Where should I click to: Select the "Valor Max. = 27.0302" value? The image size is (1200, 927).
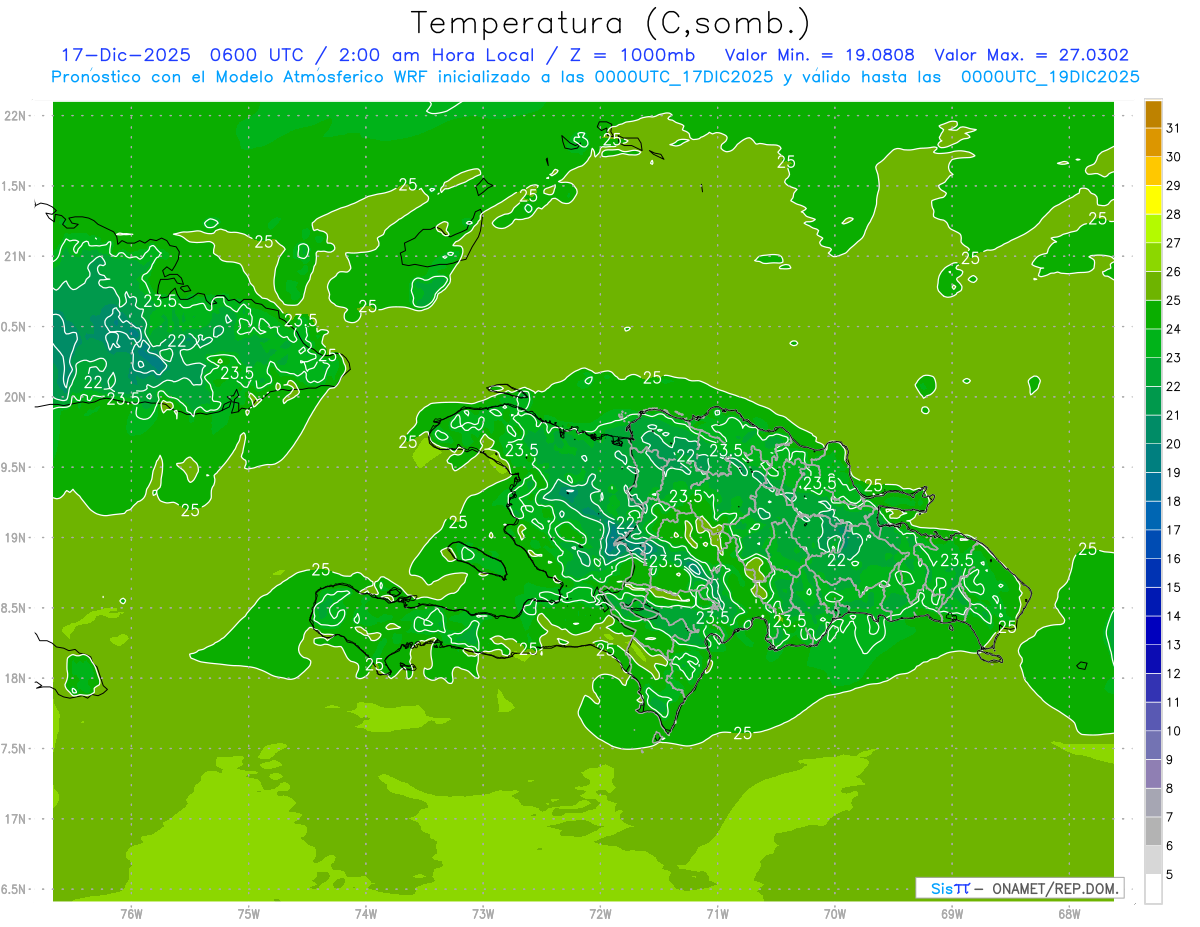1031,55
